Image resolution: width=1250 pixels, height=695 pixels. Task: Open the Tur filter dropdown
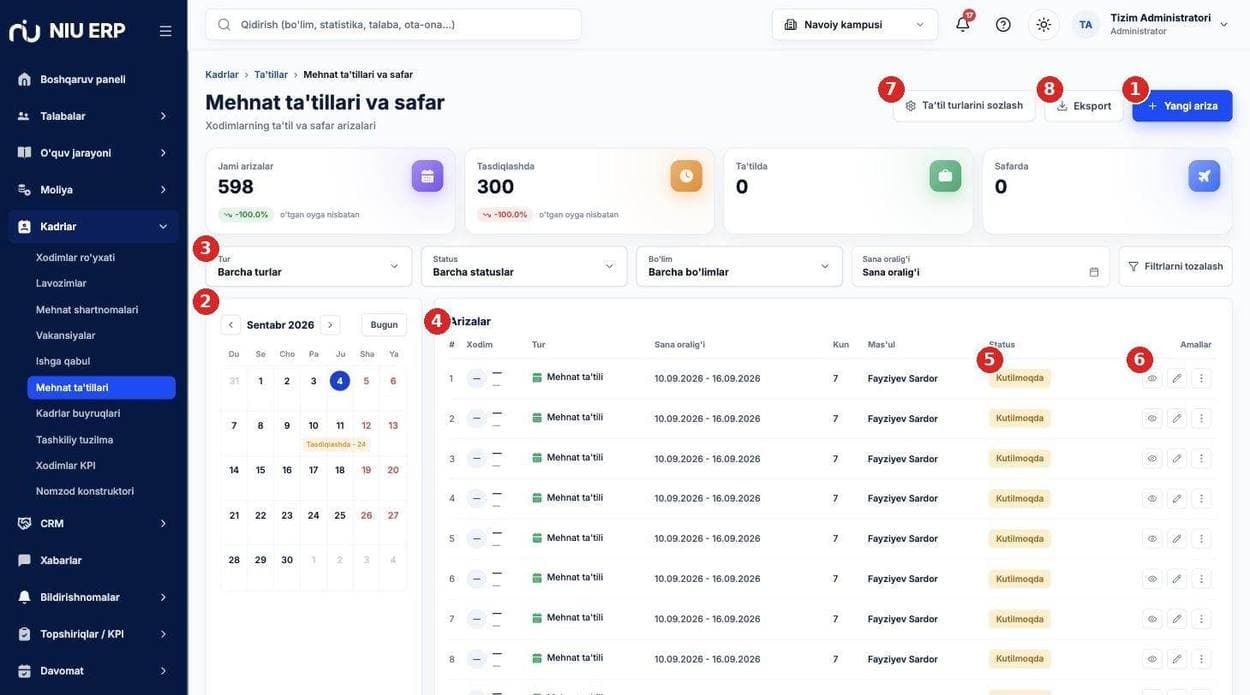coord(309,266)
